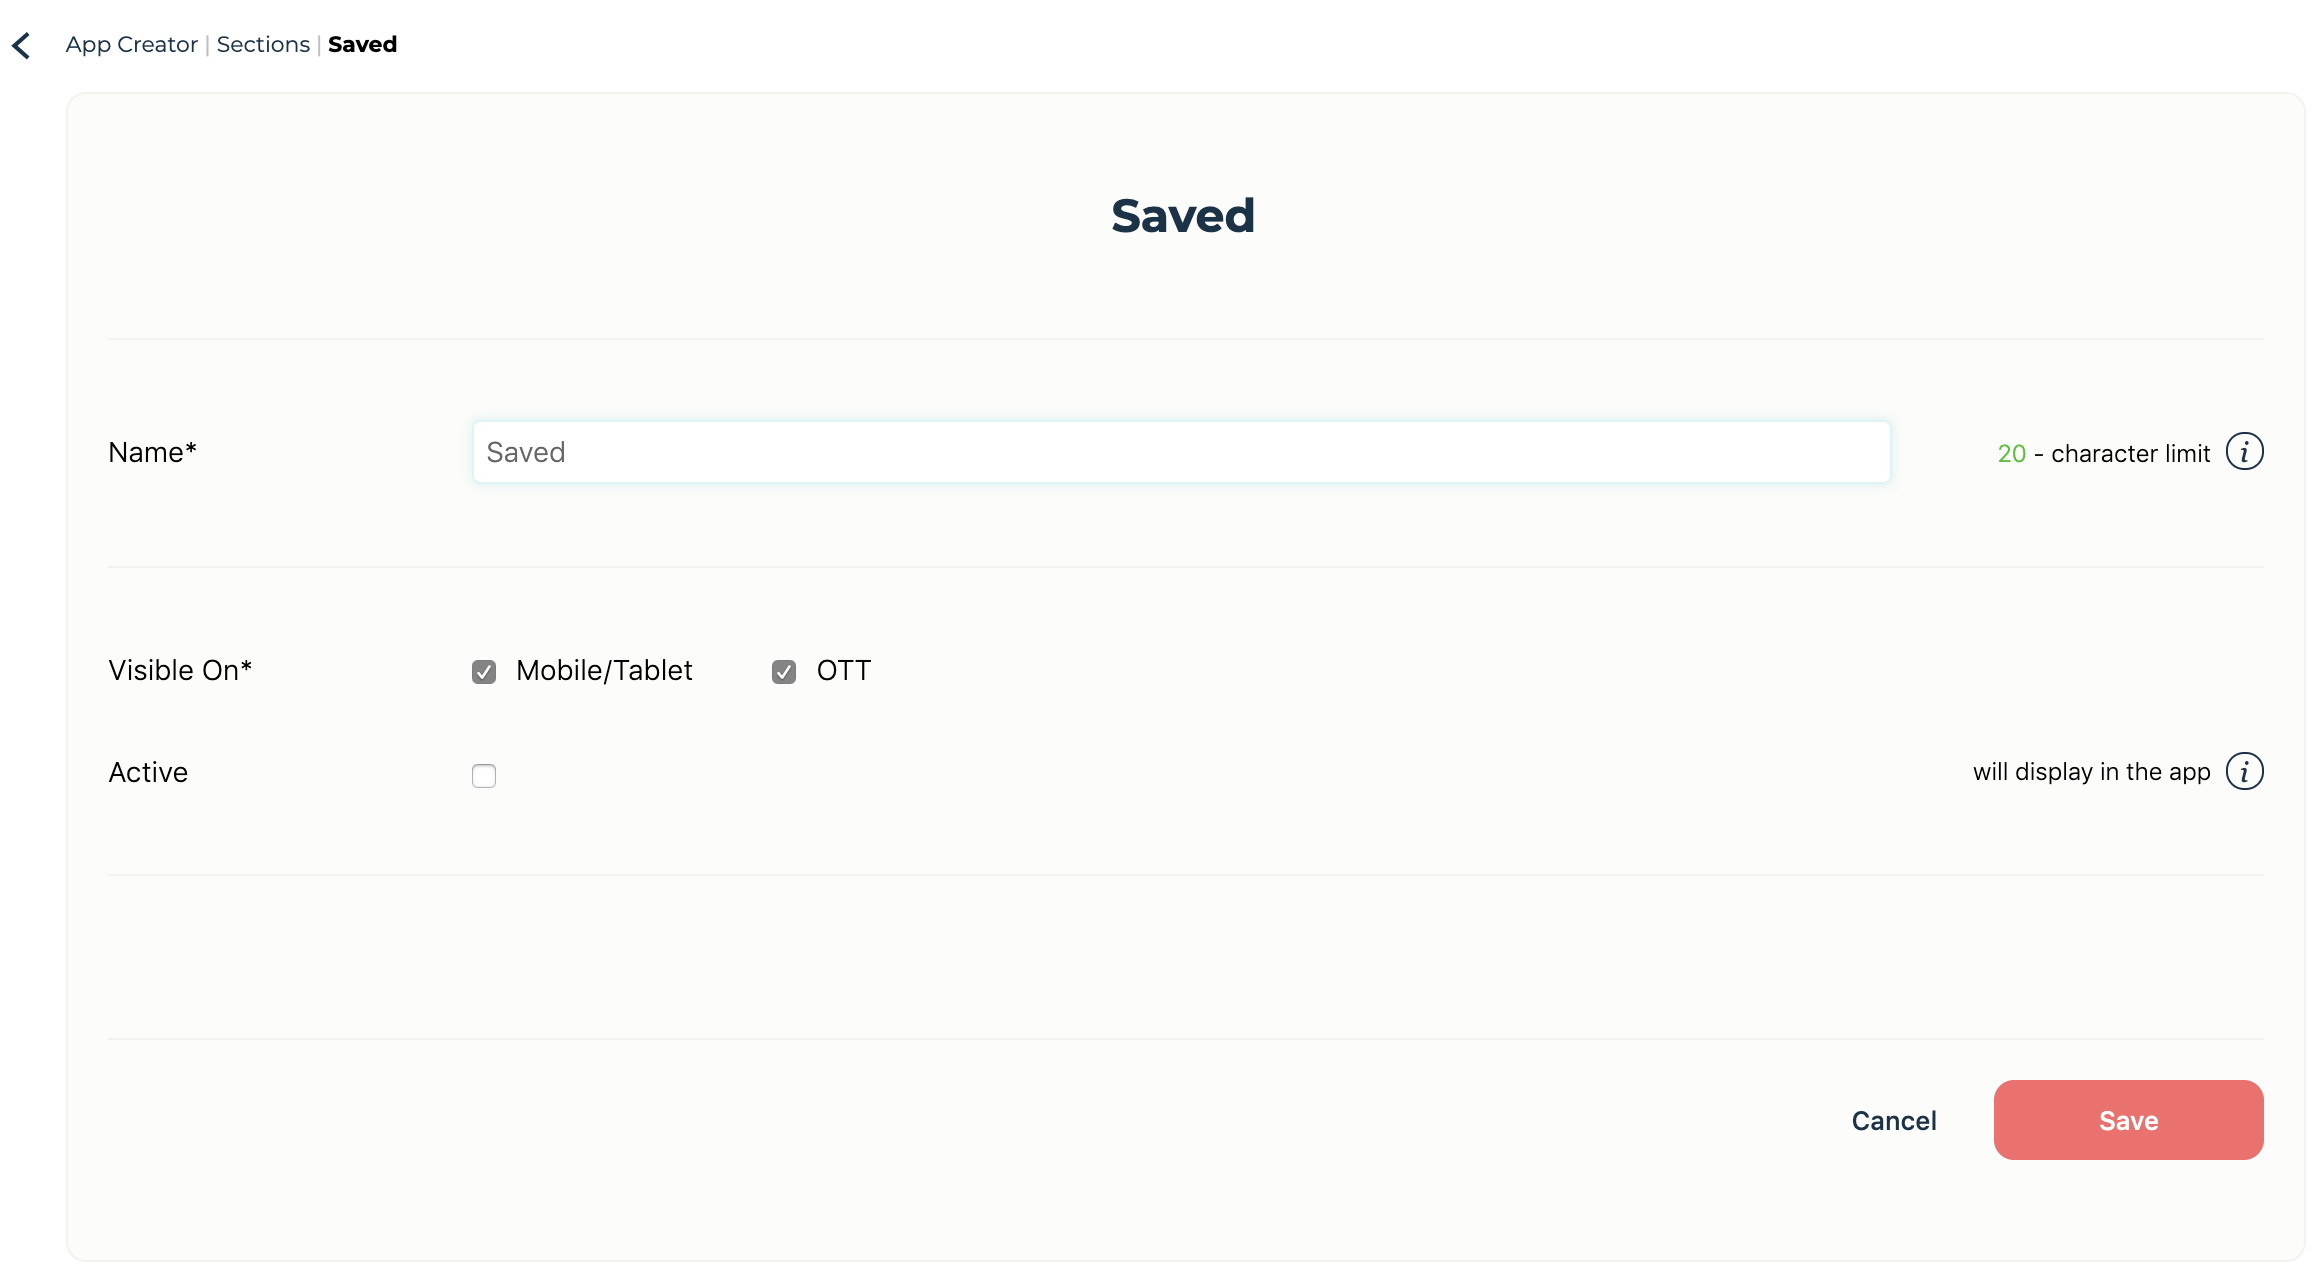
Task: Click the large Saved page heading
Action: (x=1183, y=216)
